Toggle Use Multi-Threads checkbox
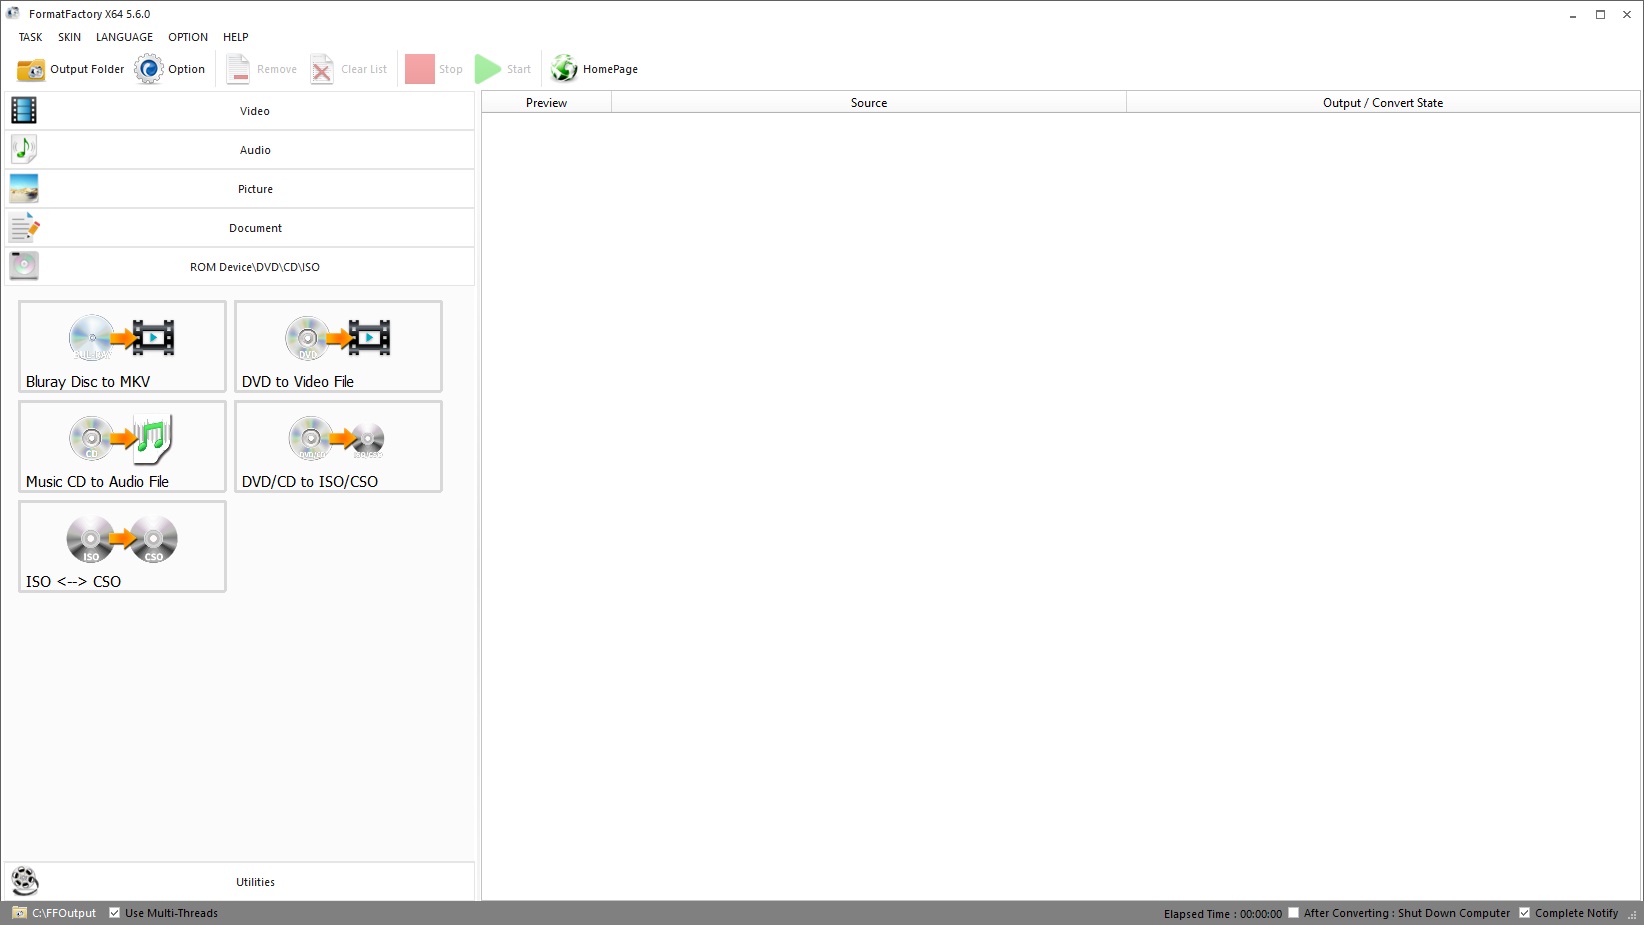Screen dimensions: 1644x925 click(115, 913)
